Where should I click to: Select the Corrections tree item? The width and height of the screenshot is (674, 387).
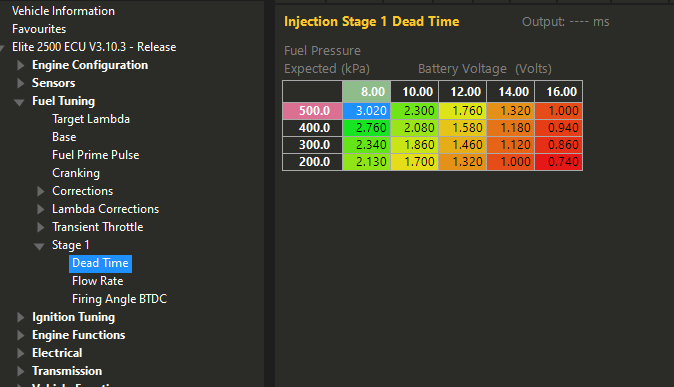point(83,191)
